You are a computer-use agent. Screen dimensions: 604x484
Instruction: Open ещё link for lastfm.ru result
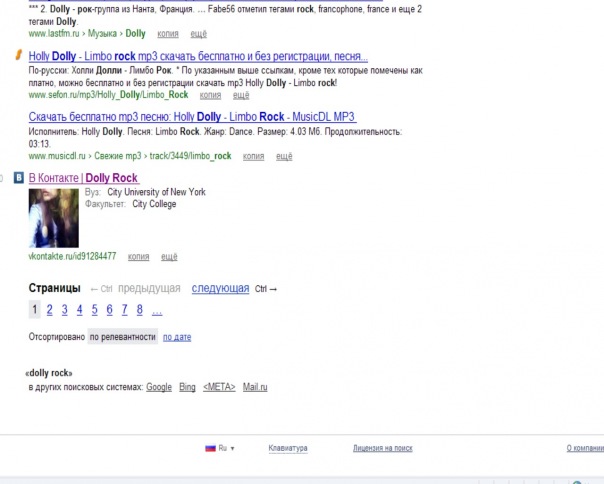(198, 34)
